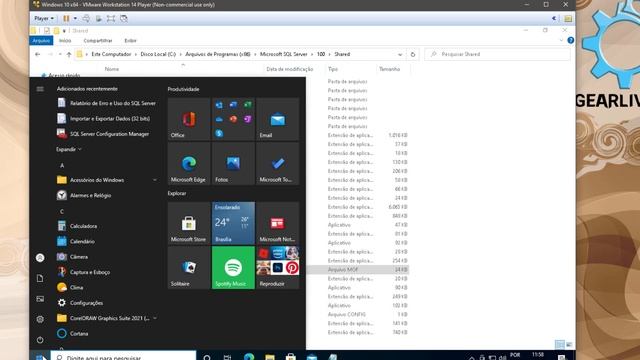
Task: Enter VMware full screen mode icon
Action: [x=111, y=18]
